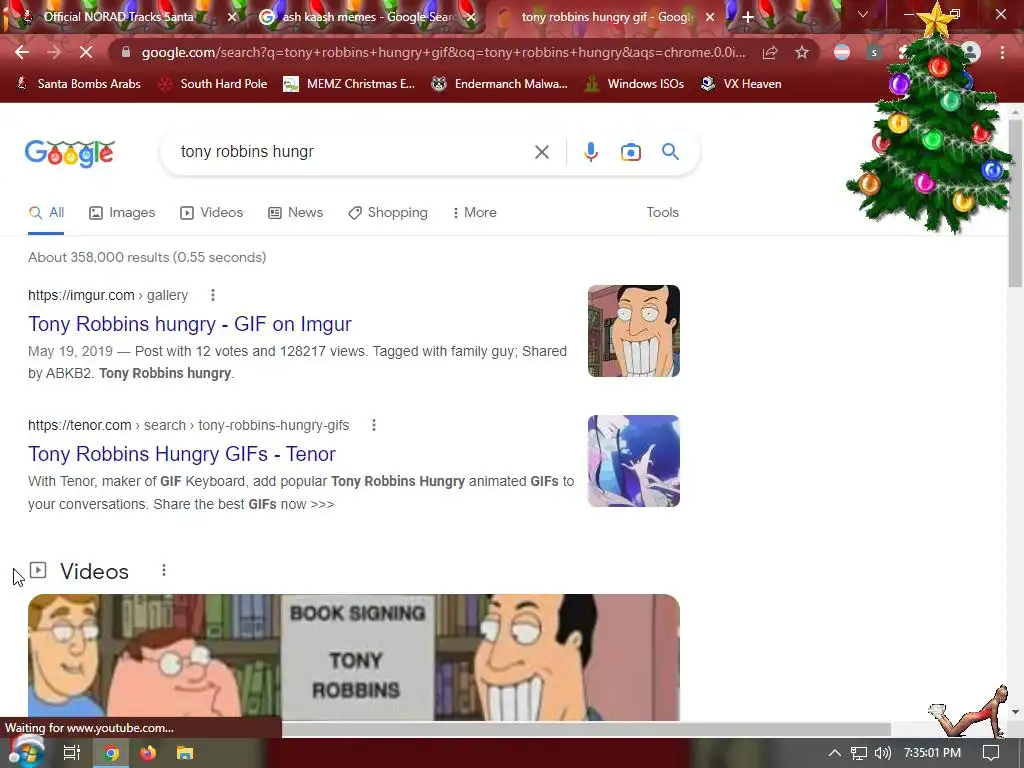Switch to Videos results
Viewport: 1024px width, 768px height.
[212, 212]
